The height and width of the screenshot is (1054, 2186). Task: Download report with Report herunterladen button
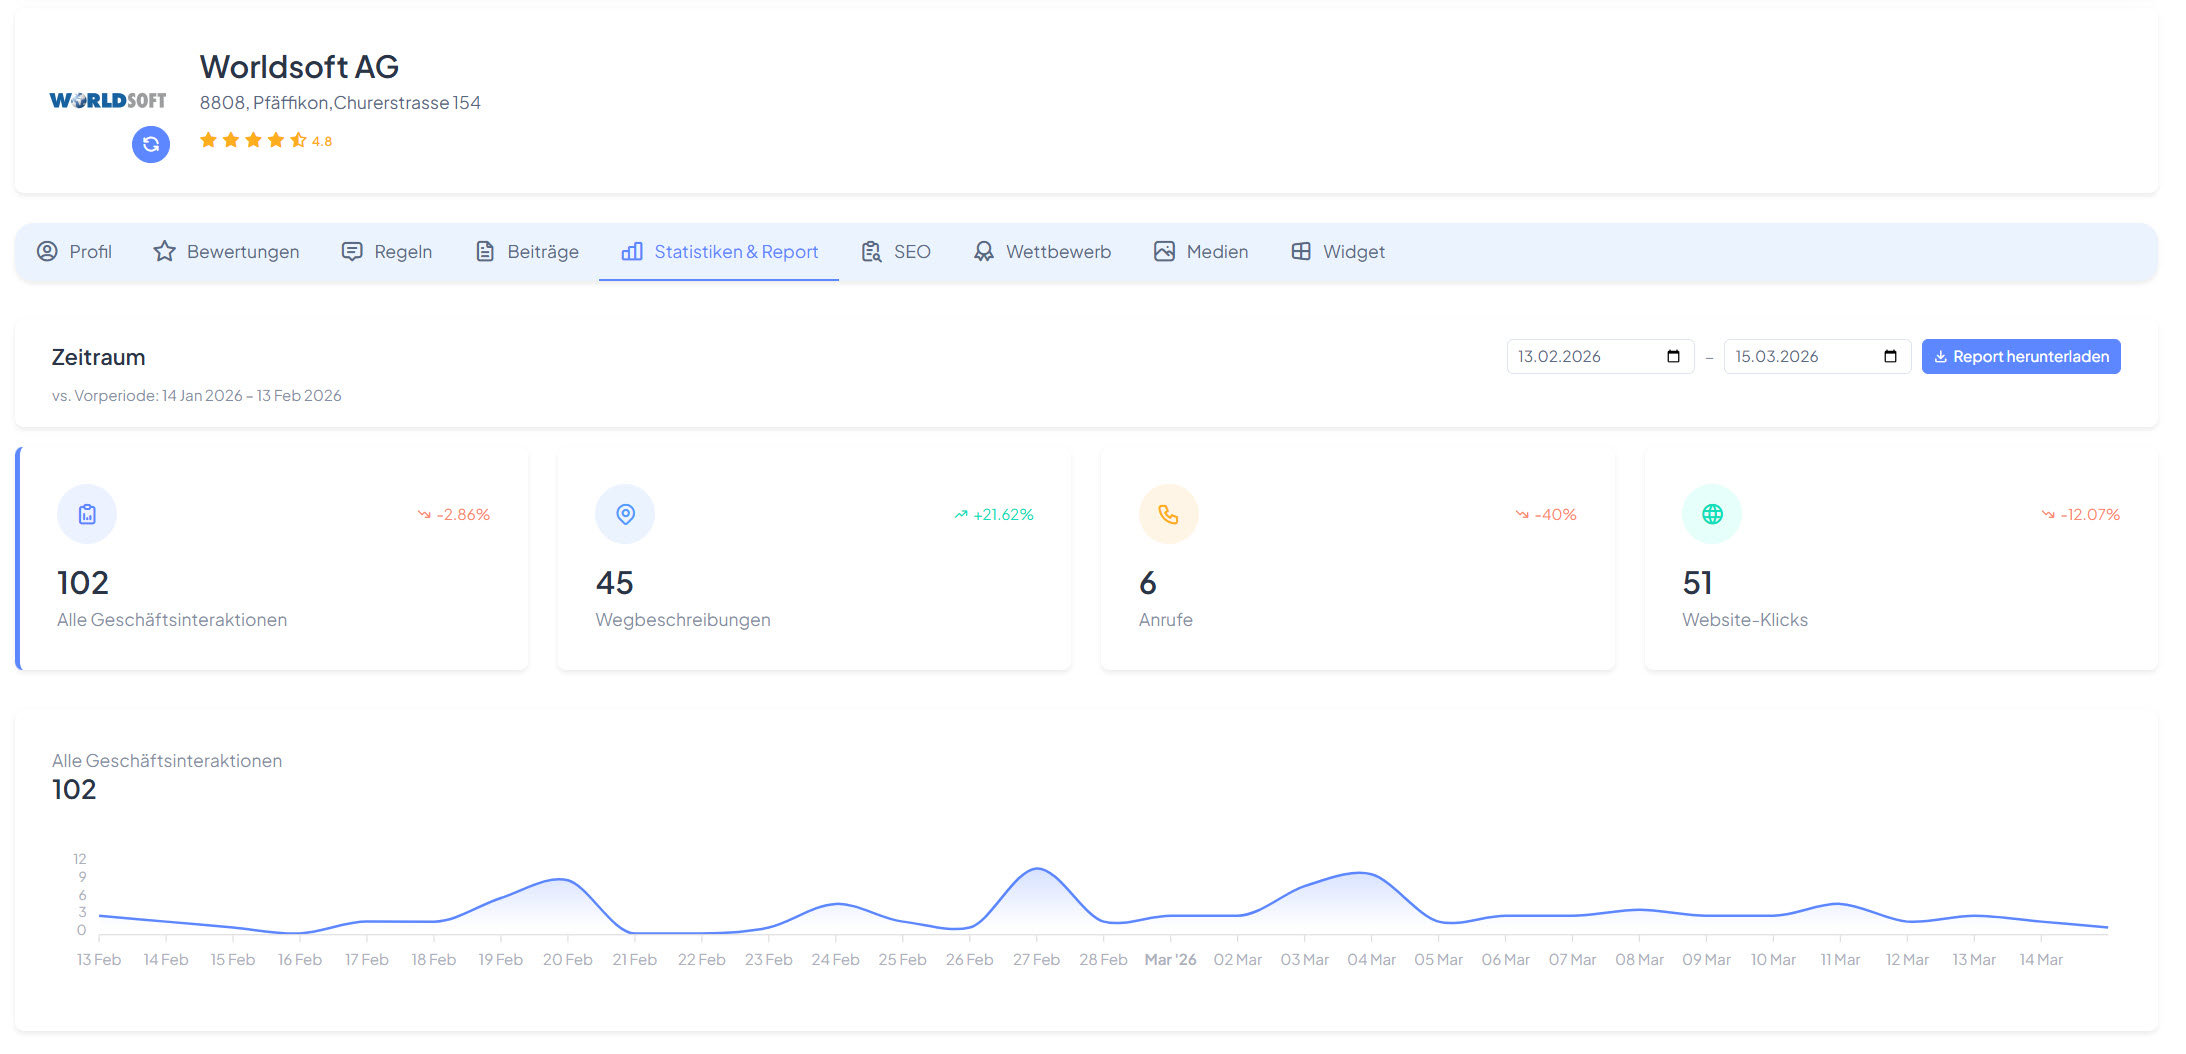(2020, 357)
